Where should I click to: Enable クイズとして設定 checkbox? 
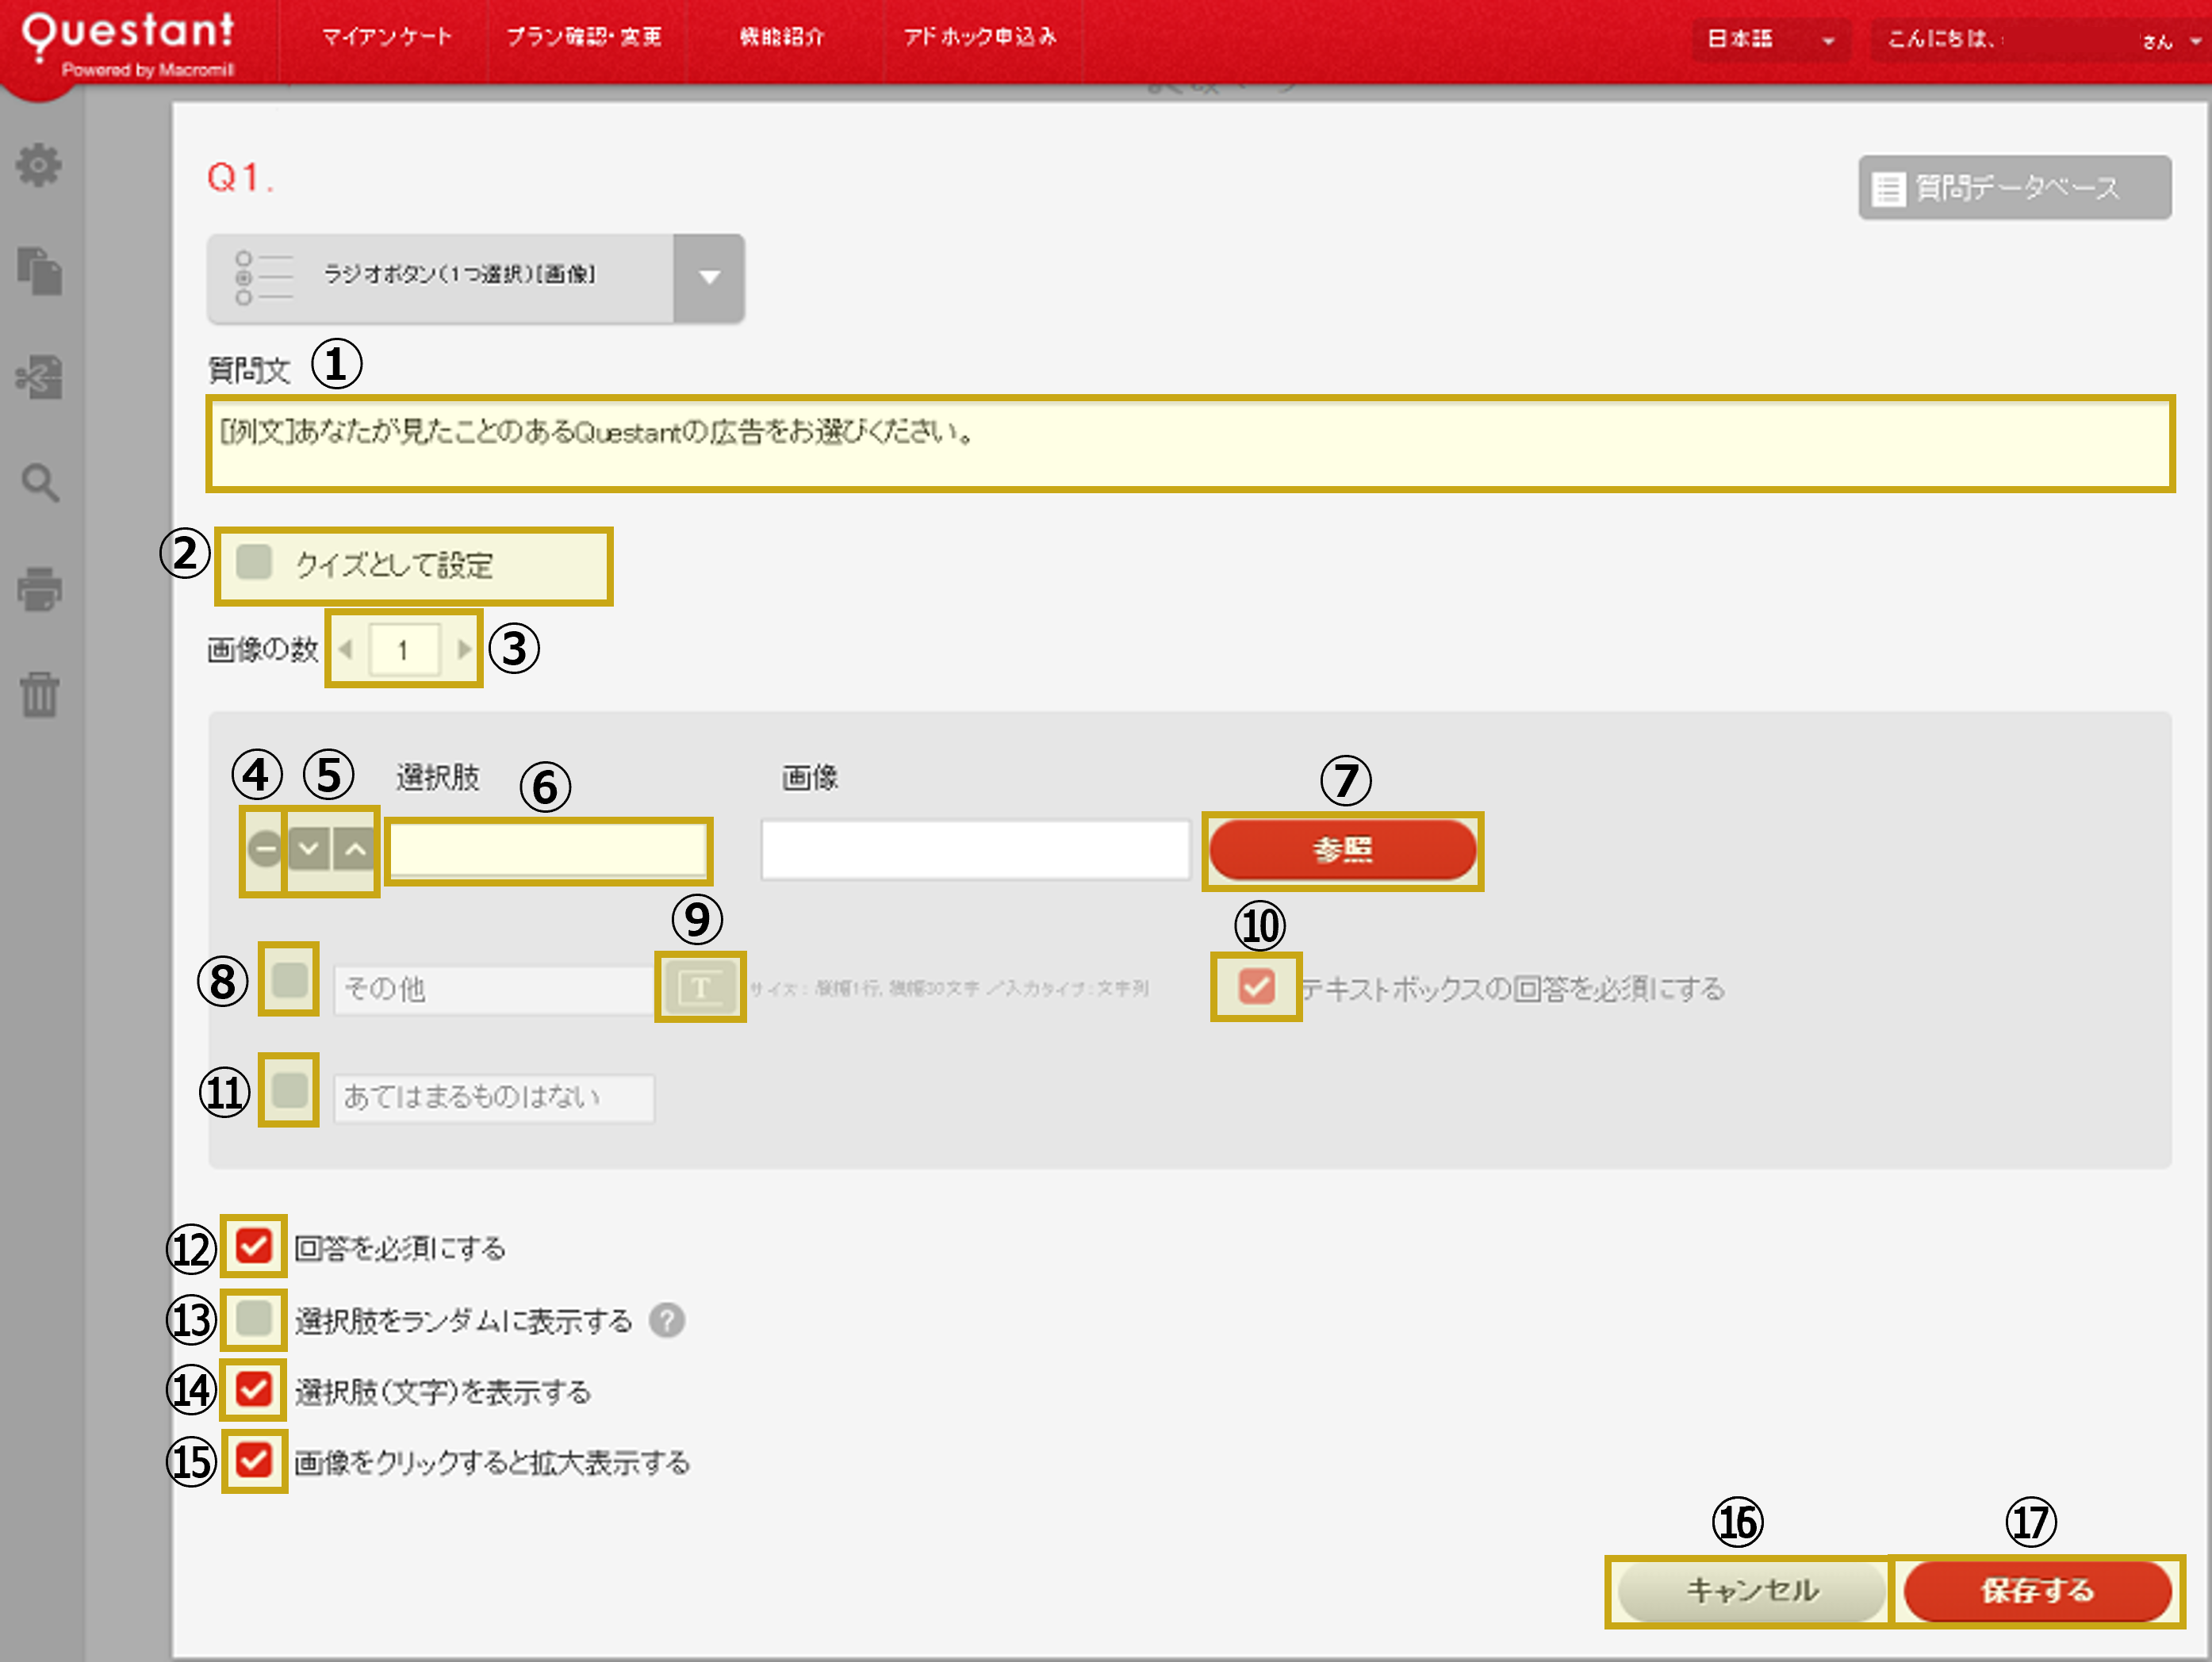tap(254, 563)
